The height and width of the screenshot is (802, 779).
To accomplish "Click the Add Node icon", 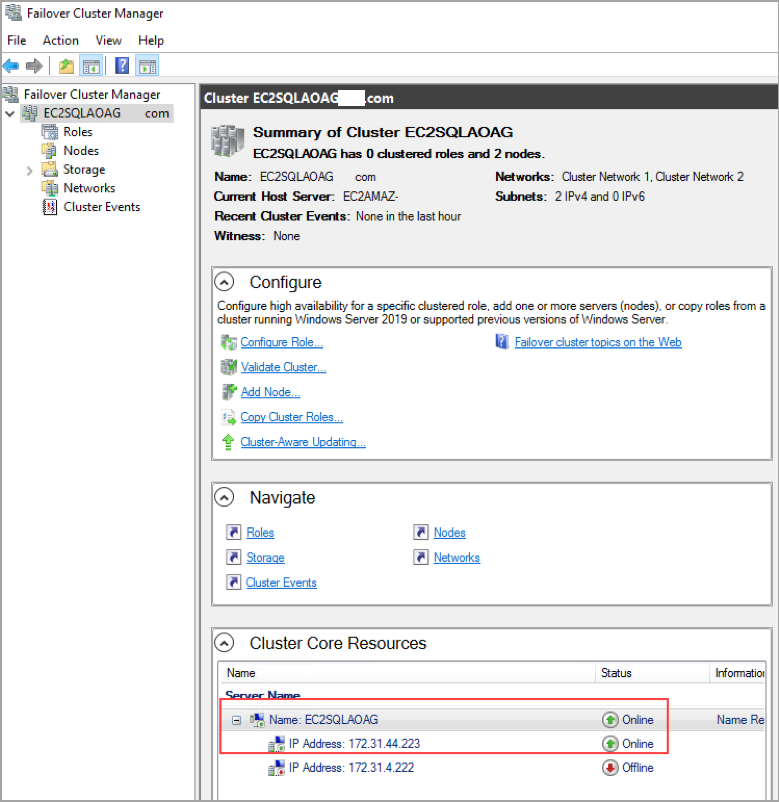I will pos(229,392).
